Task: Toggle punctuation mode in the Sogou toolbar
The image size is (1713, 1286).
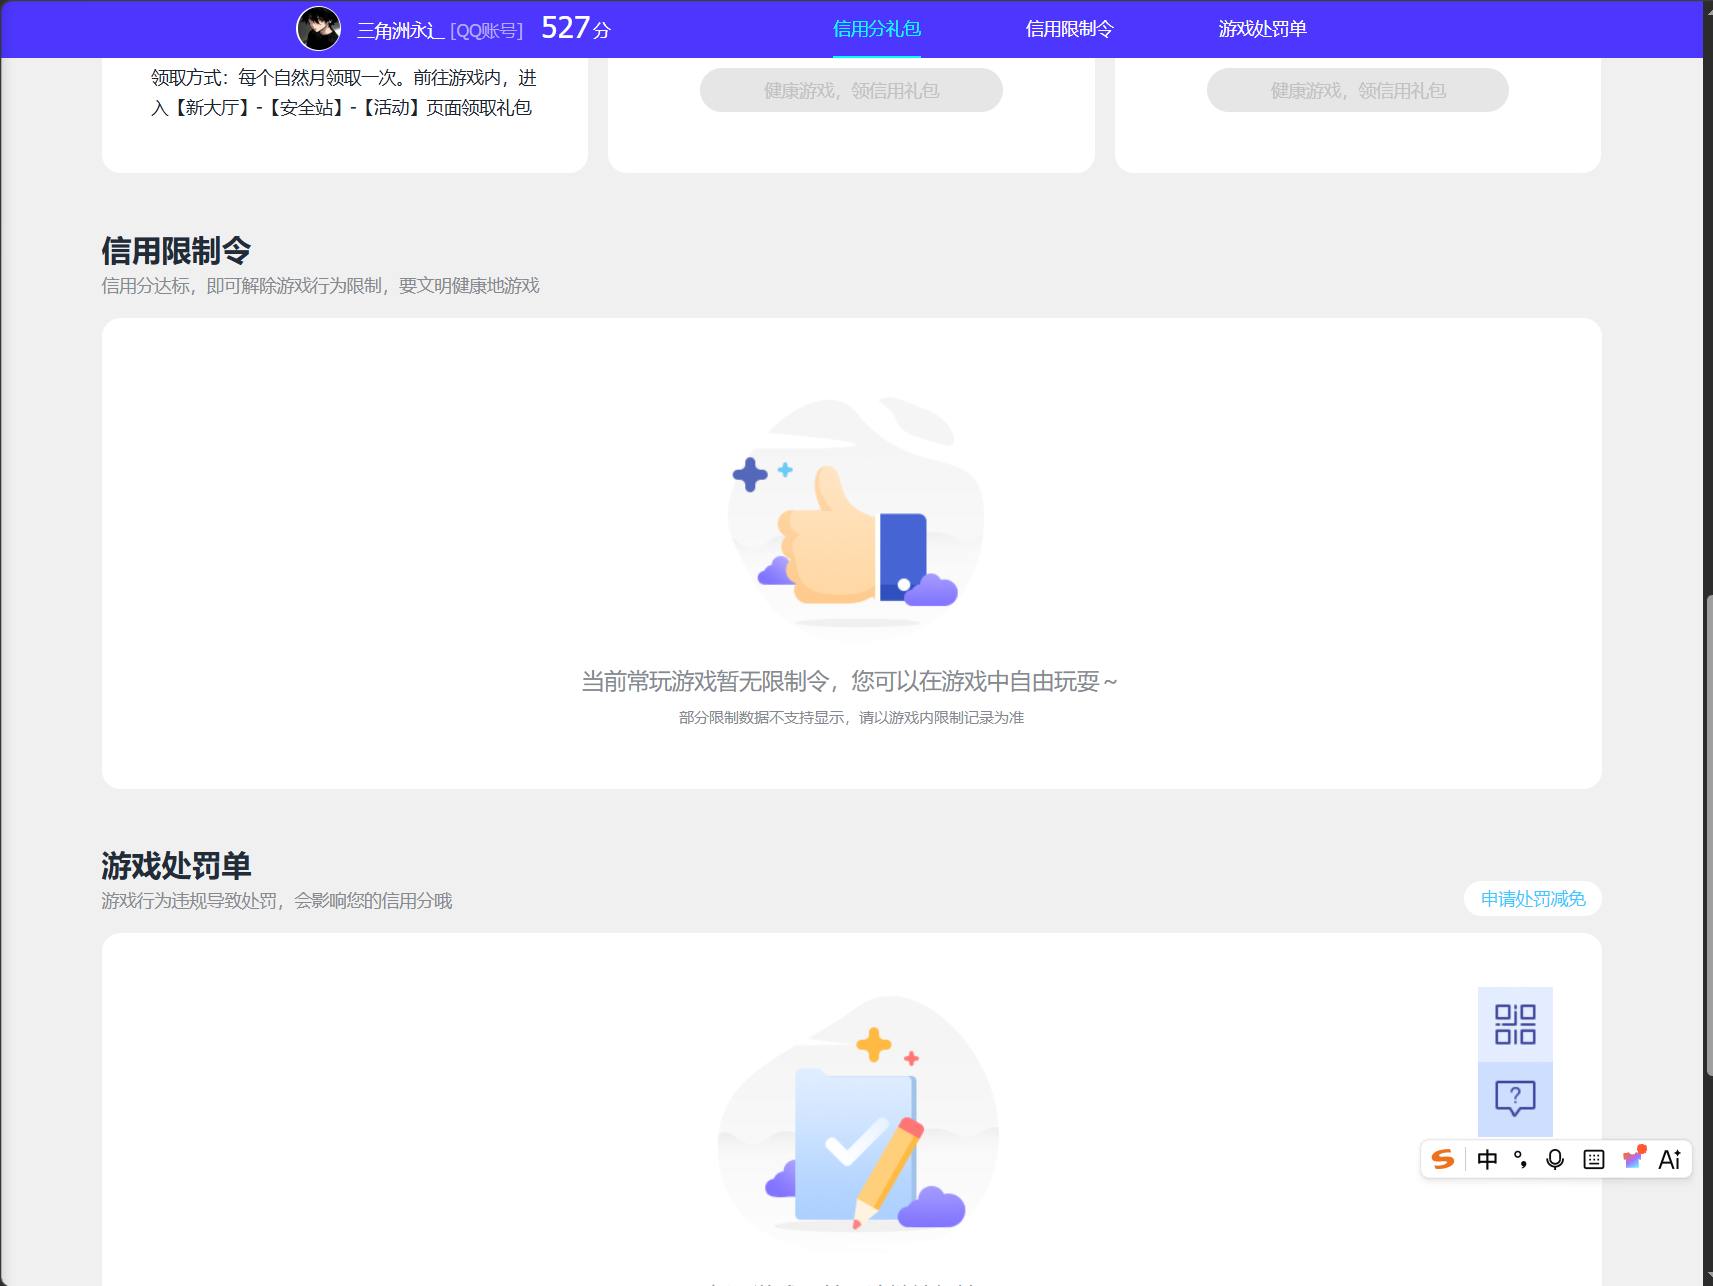Action: click(1520, 1159)
